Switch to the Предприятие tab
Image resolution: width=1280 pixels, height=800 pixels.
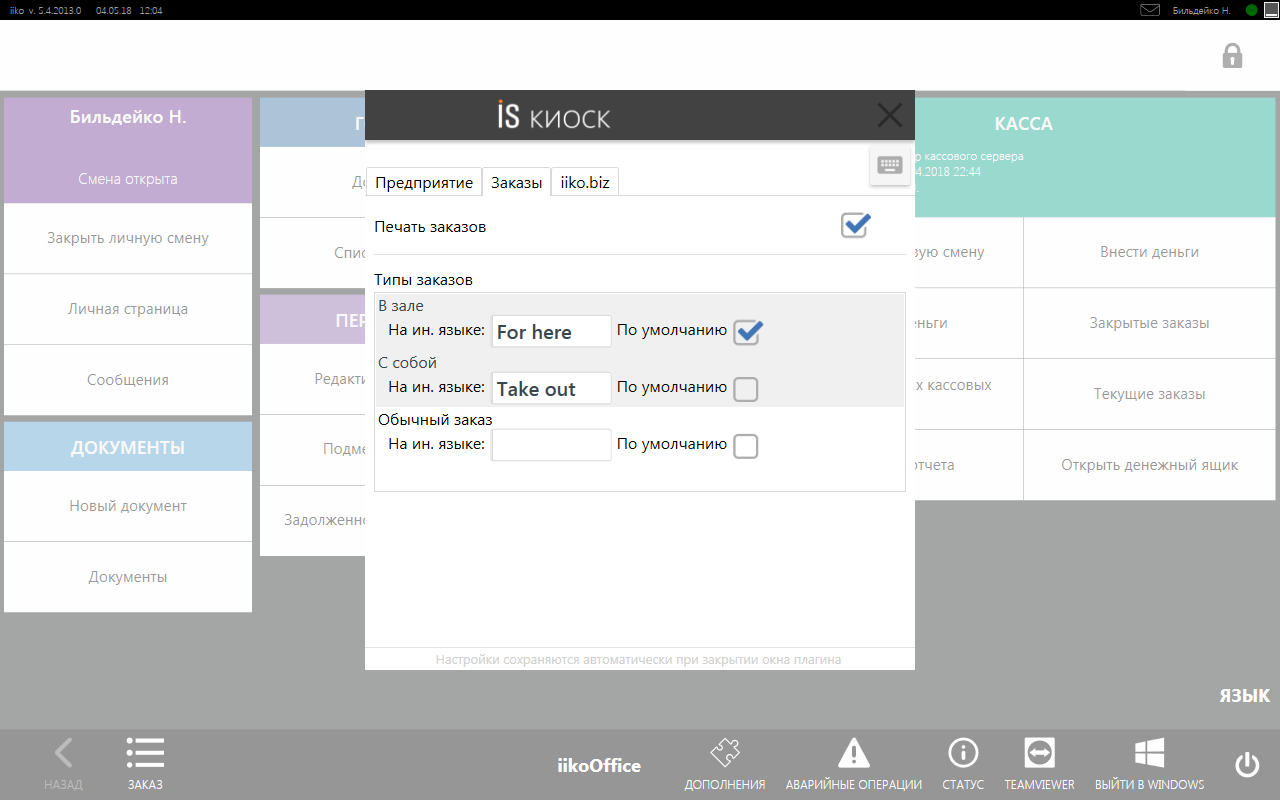click(x=424, y=182)
